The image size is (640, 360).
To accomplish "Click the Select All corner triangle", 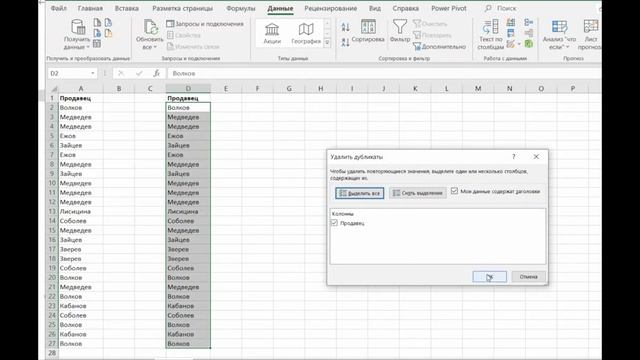I will 53,89.
